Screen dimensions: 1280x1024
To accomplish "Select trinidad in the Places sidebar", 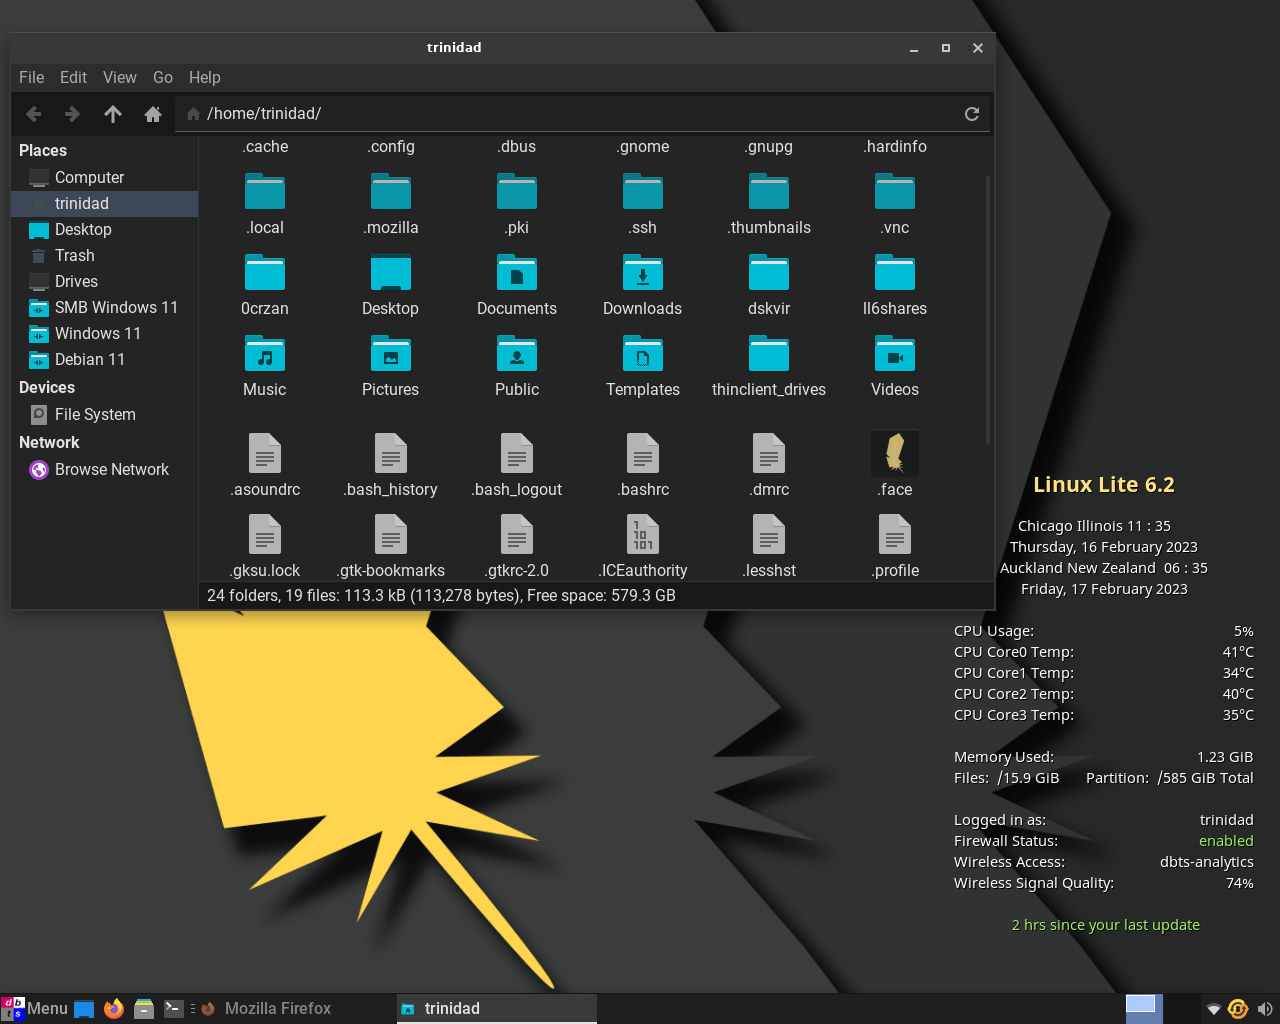I will 105,203.
